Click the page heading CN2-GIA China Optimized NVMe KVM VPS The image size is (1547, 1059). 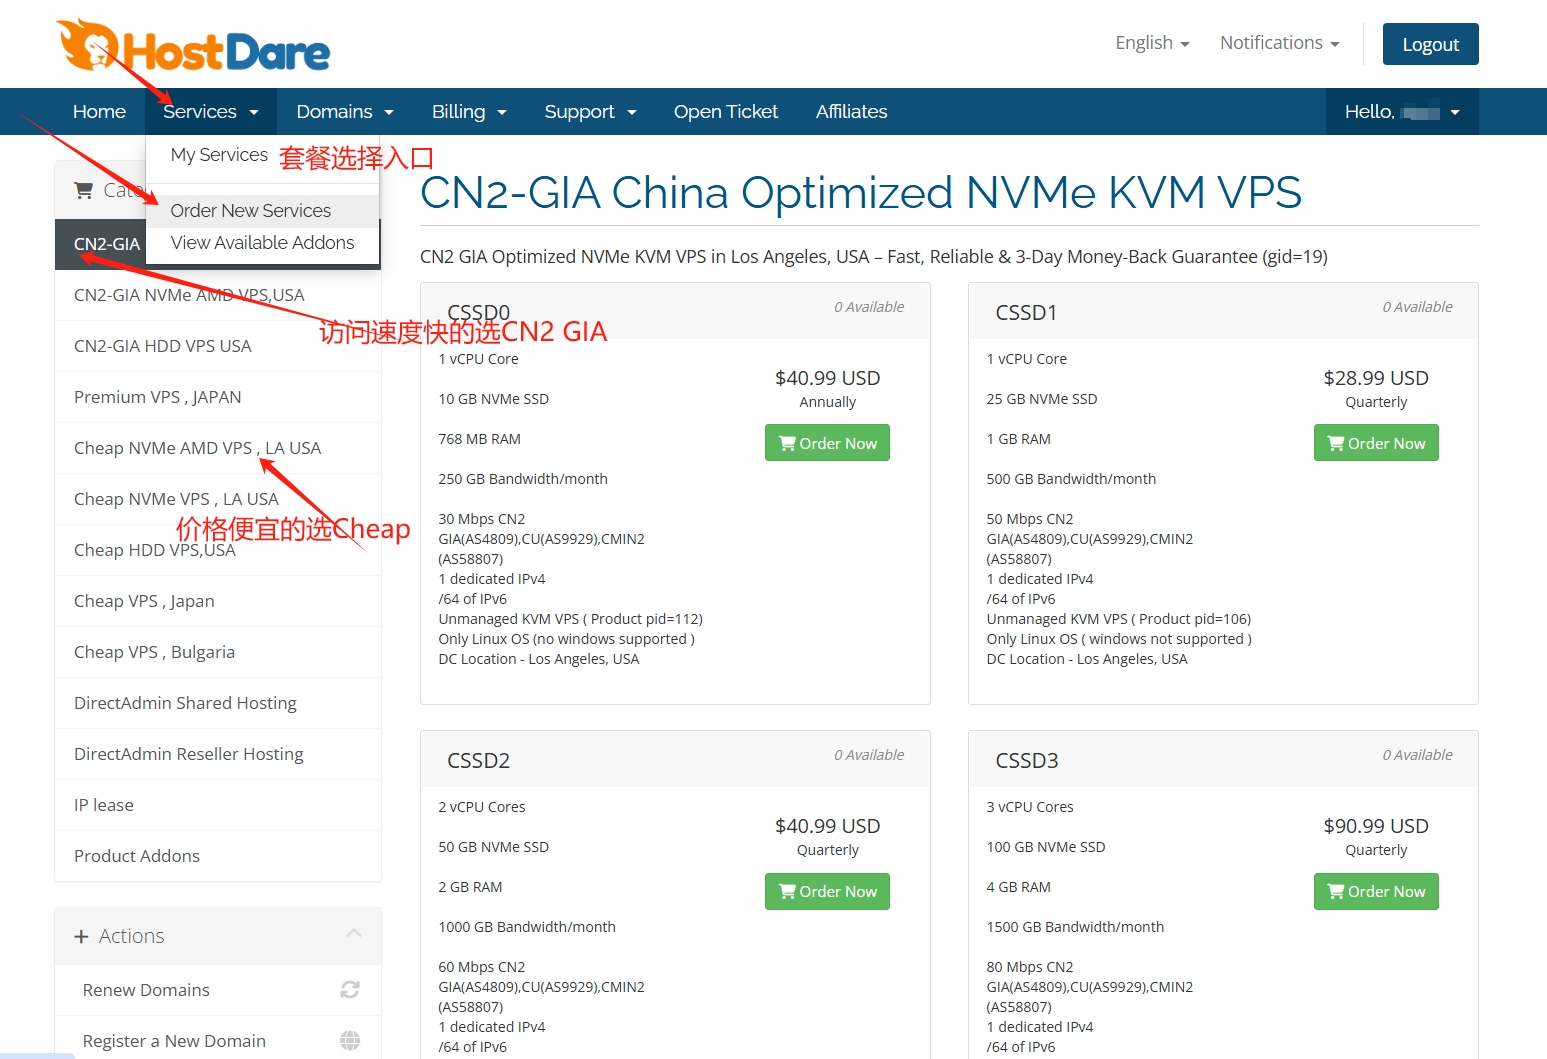(x=861, y=193)
